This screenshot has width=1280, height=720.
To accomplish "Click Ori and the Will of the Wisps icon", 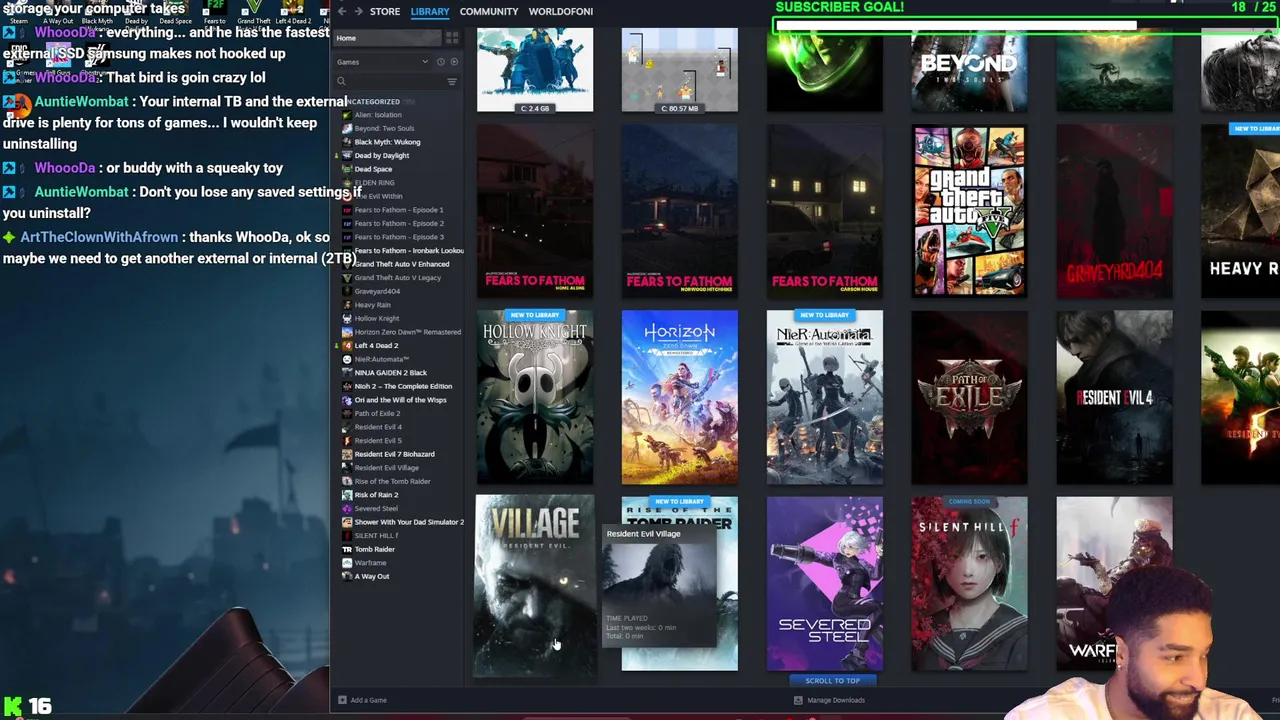I will coord(347,400).
